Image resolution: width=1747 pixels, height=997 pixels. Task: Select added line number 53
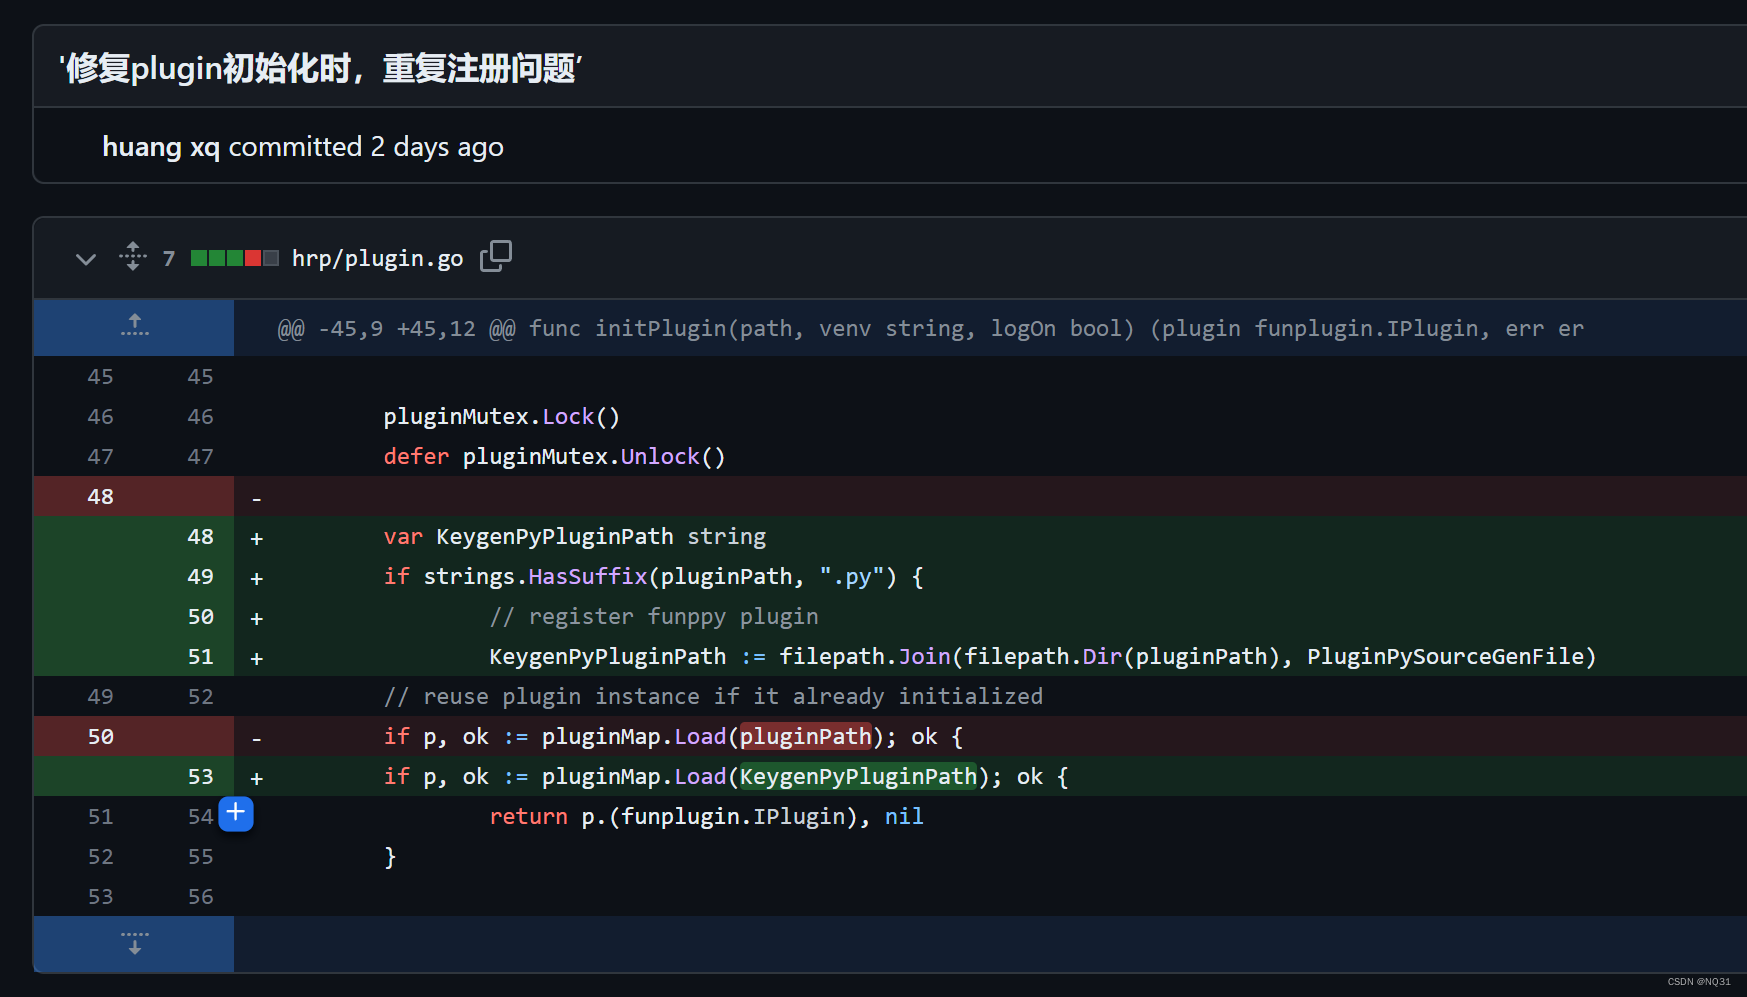pos(200,776)
